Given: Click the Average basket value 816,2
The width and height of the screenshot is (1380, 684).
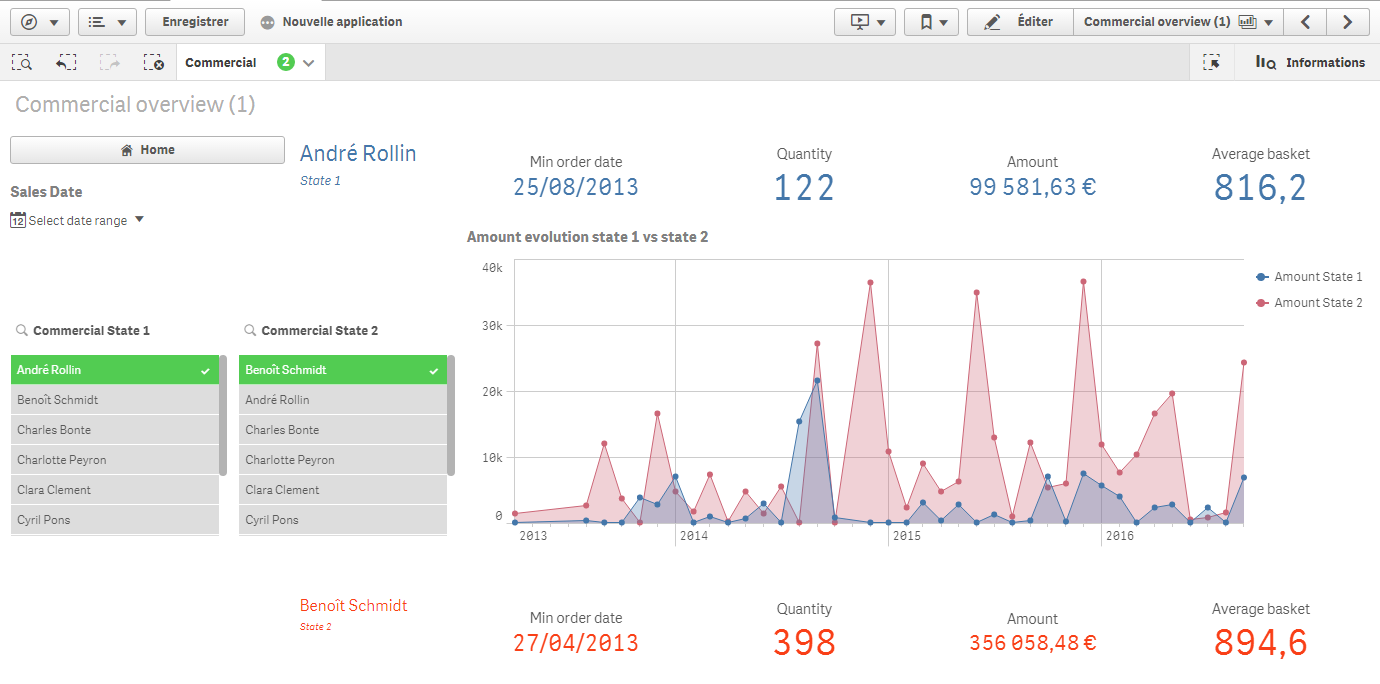Looking at the screenshot, I should (x=1261, y=188).
